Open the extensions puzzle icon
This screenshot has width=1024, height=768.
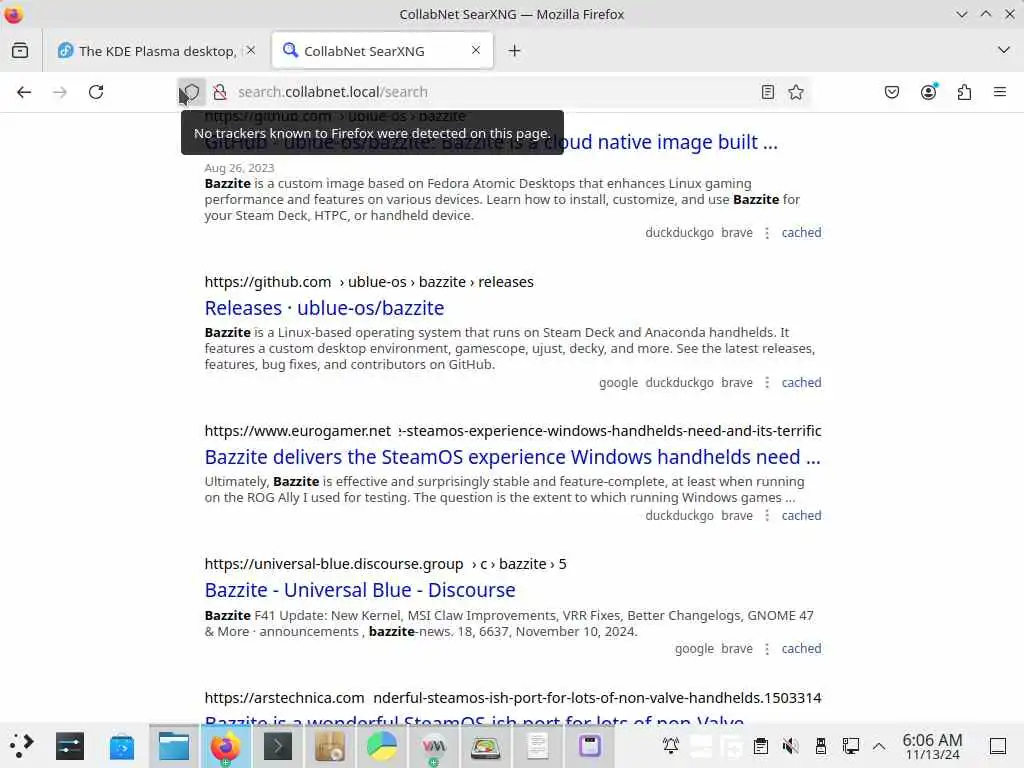(x=965, y=92)
